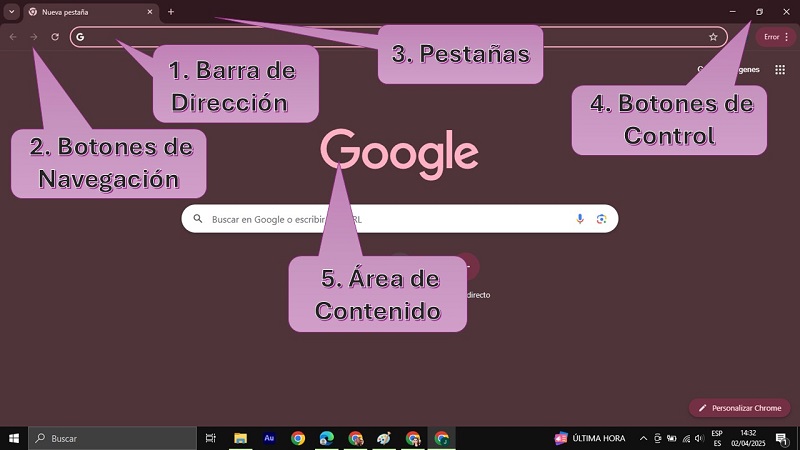Open Paint from the taskbar
The width and height of the screenshot is (800, 450).
click(384, 438)
